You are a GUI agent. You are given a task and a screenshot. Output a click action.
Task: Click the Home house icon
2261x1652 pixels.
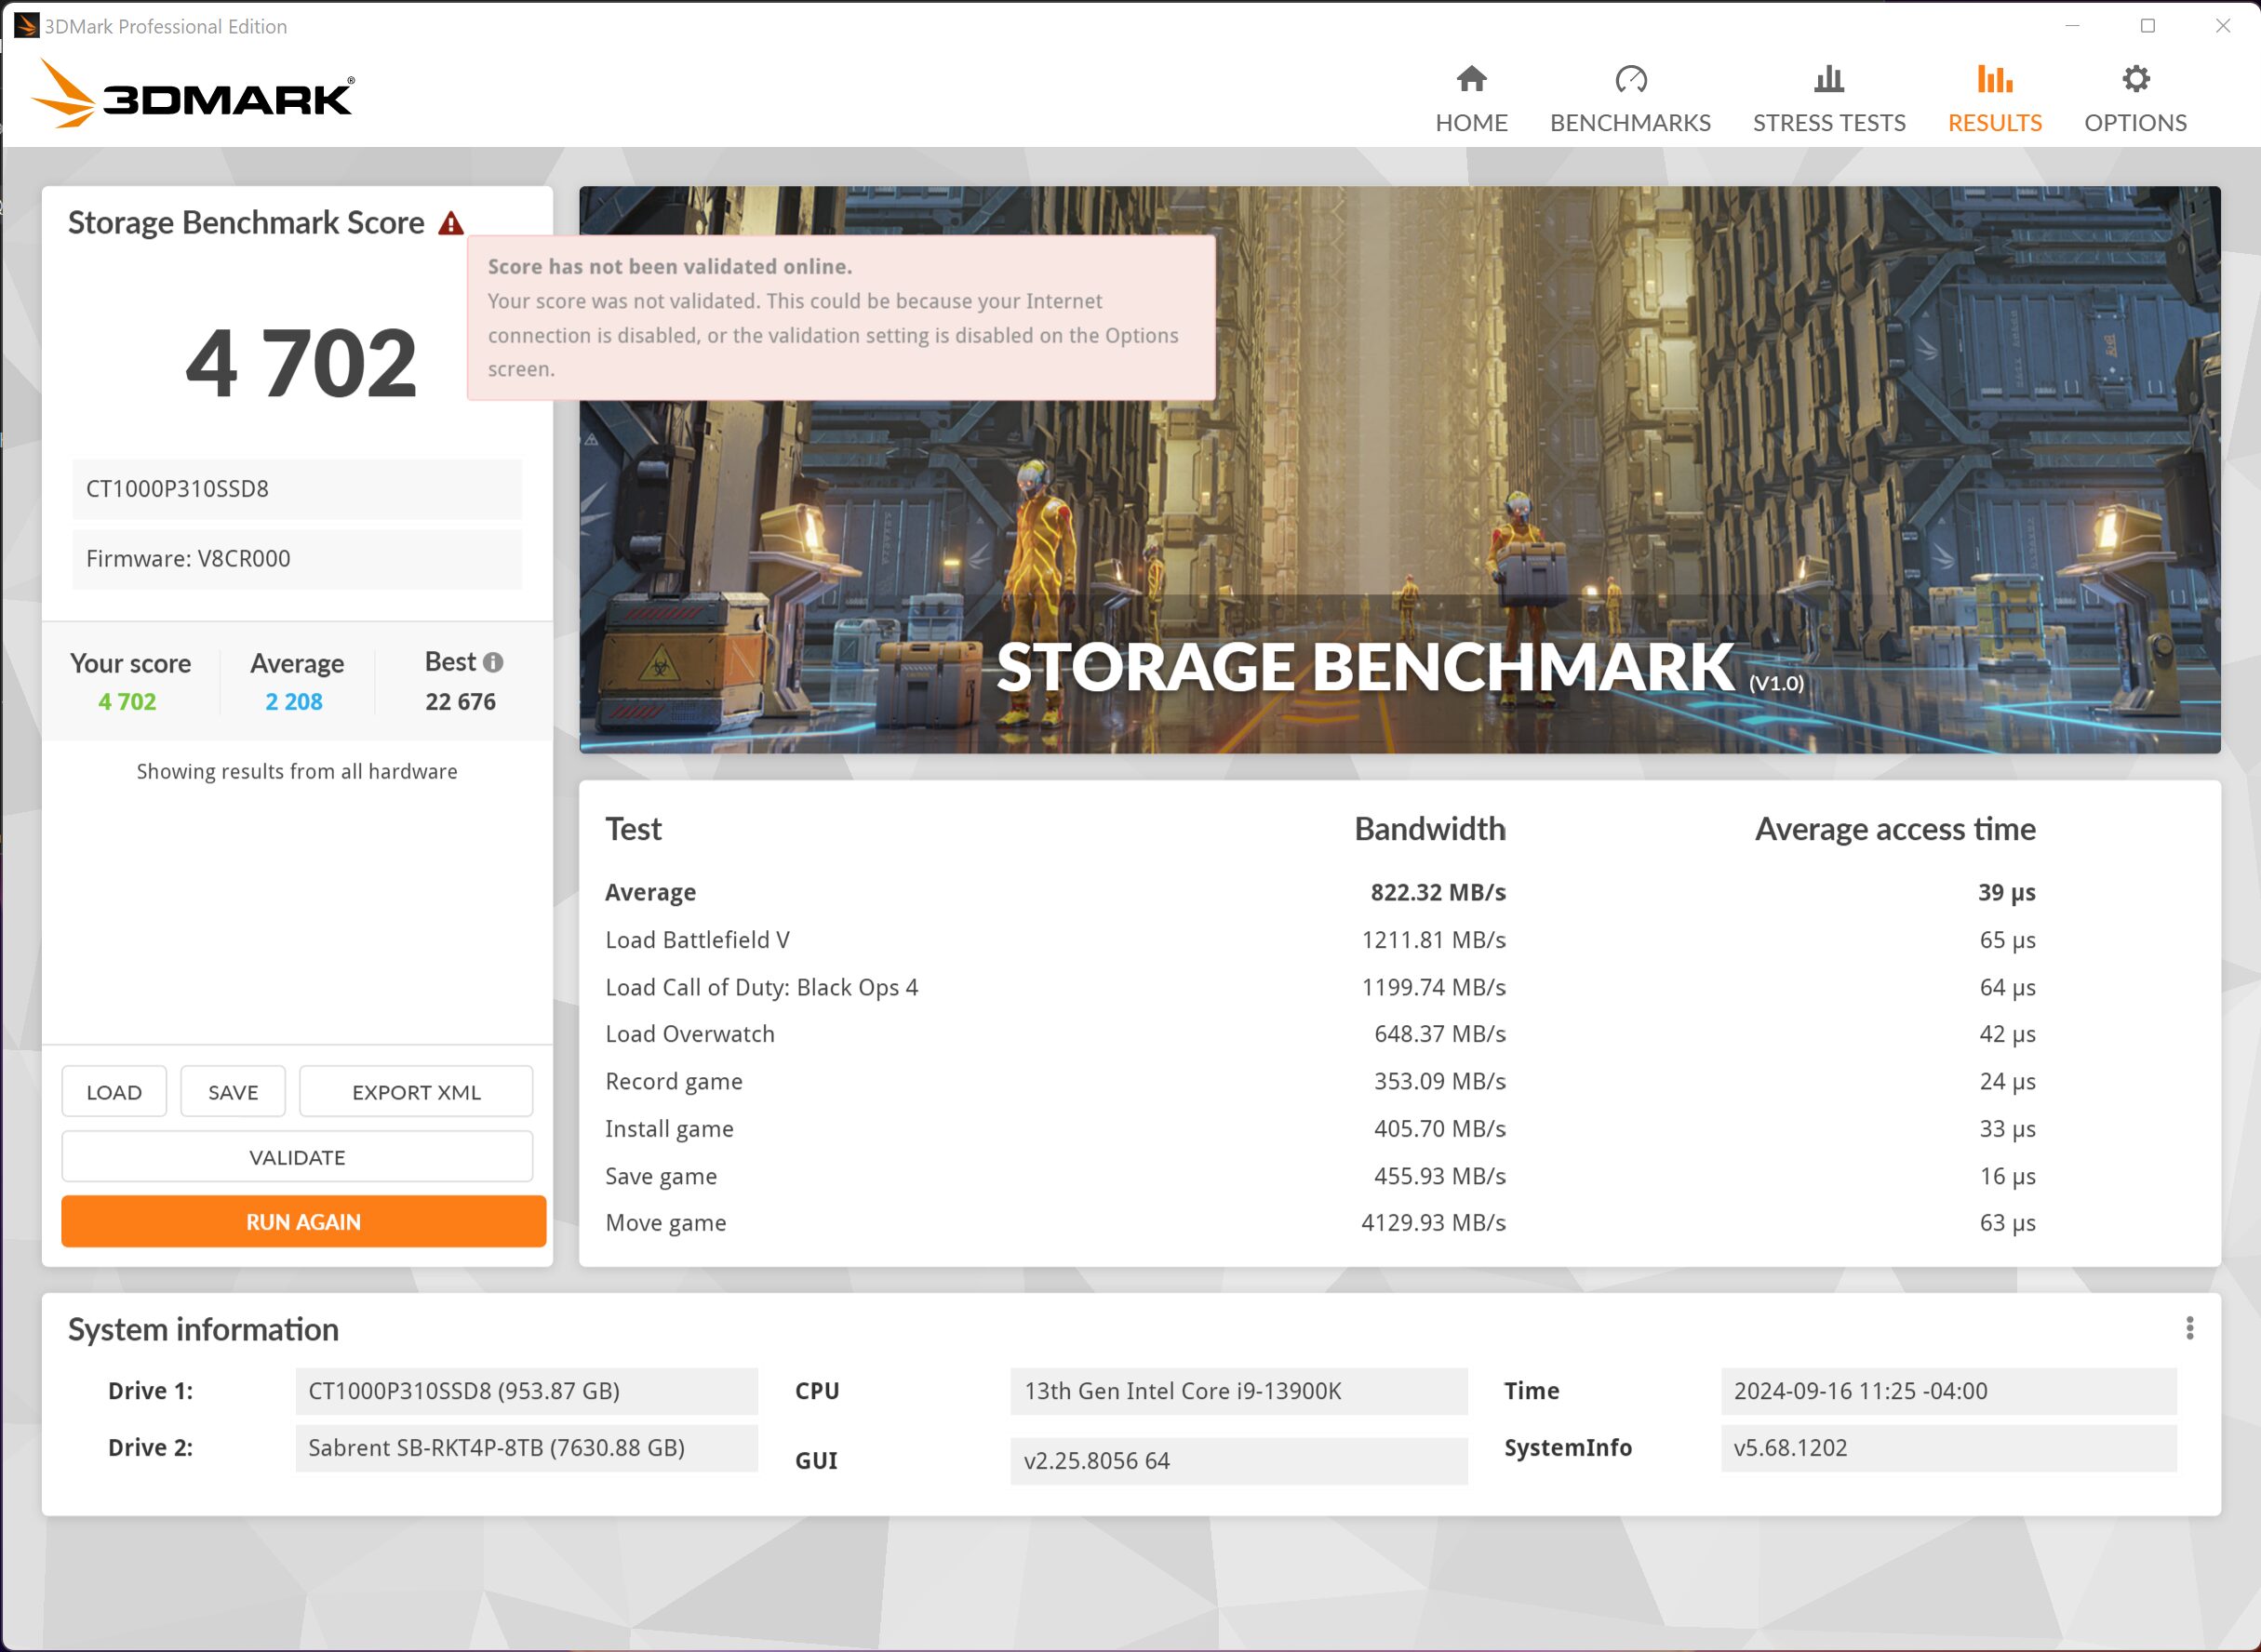[x=1471, y=79]
